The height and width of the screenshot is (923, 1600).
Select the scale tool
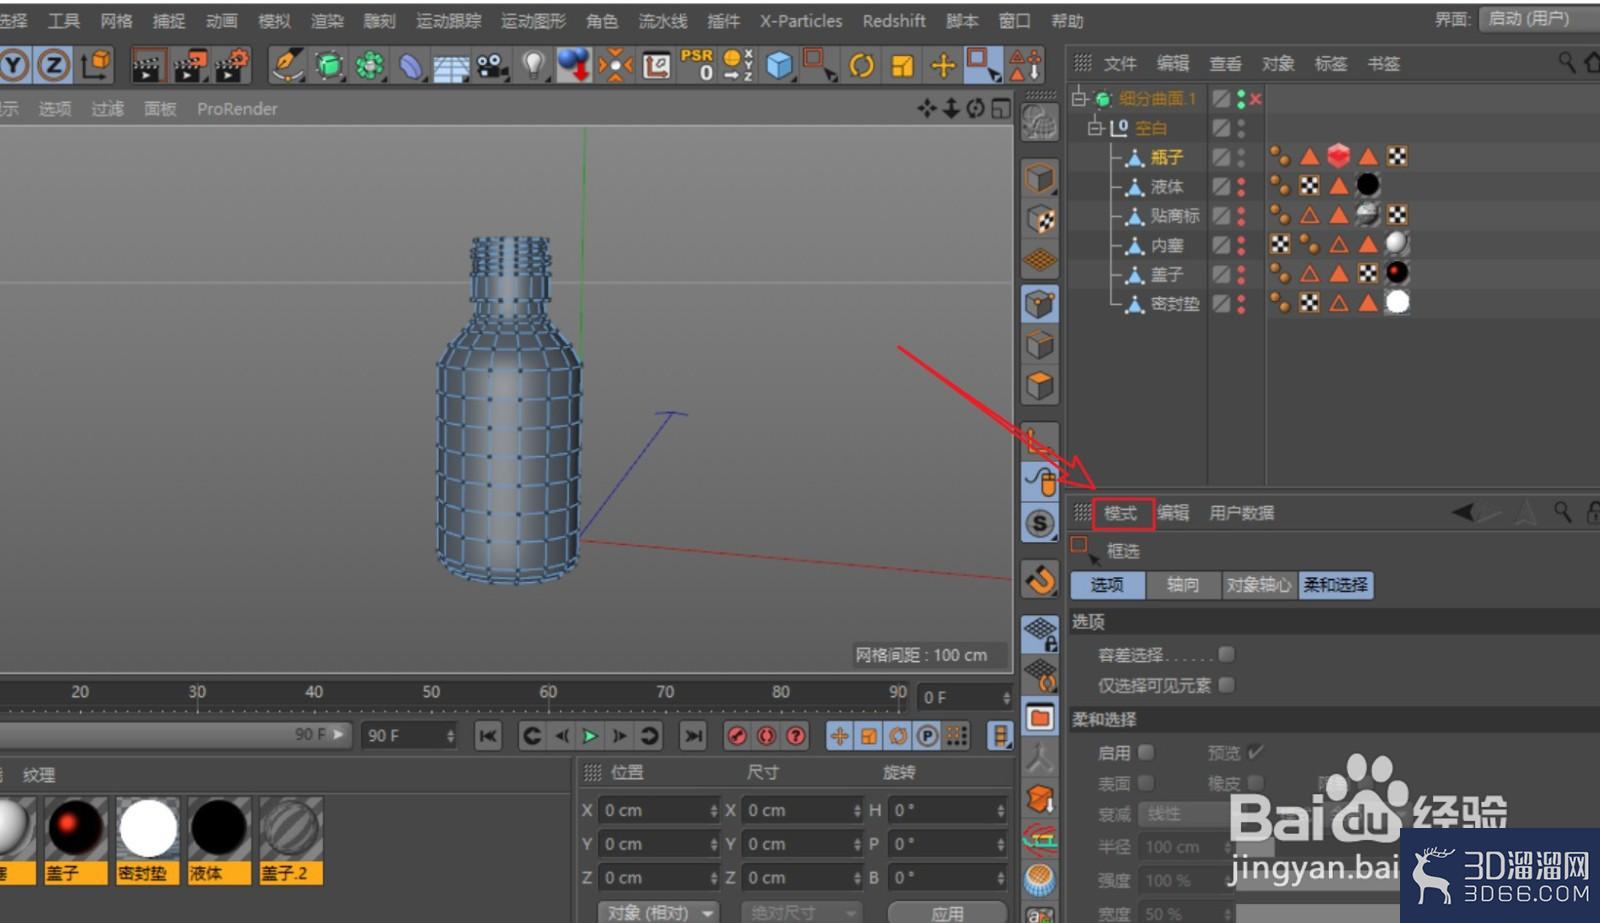coord(902,66)
